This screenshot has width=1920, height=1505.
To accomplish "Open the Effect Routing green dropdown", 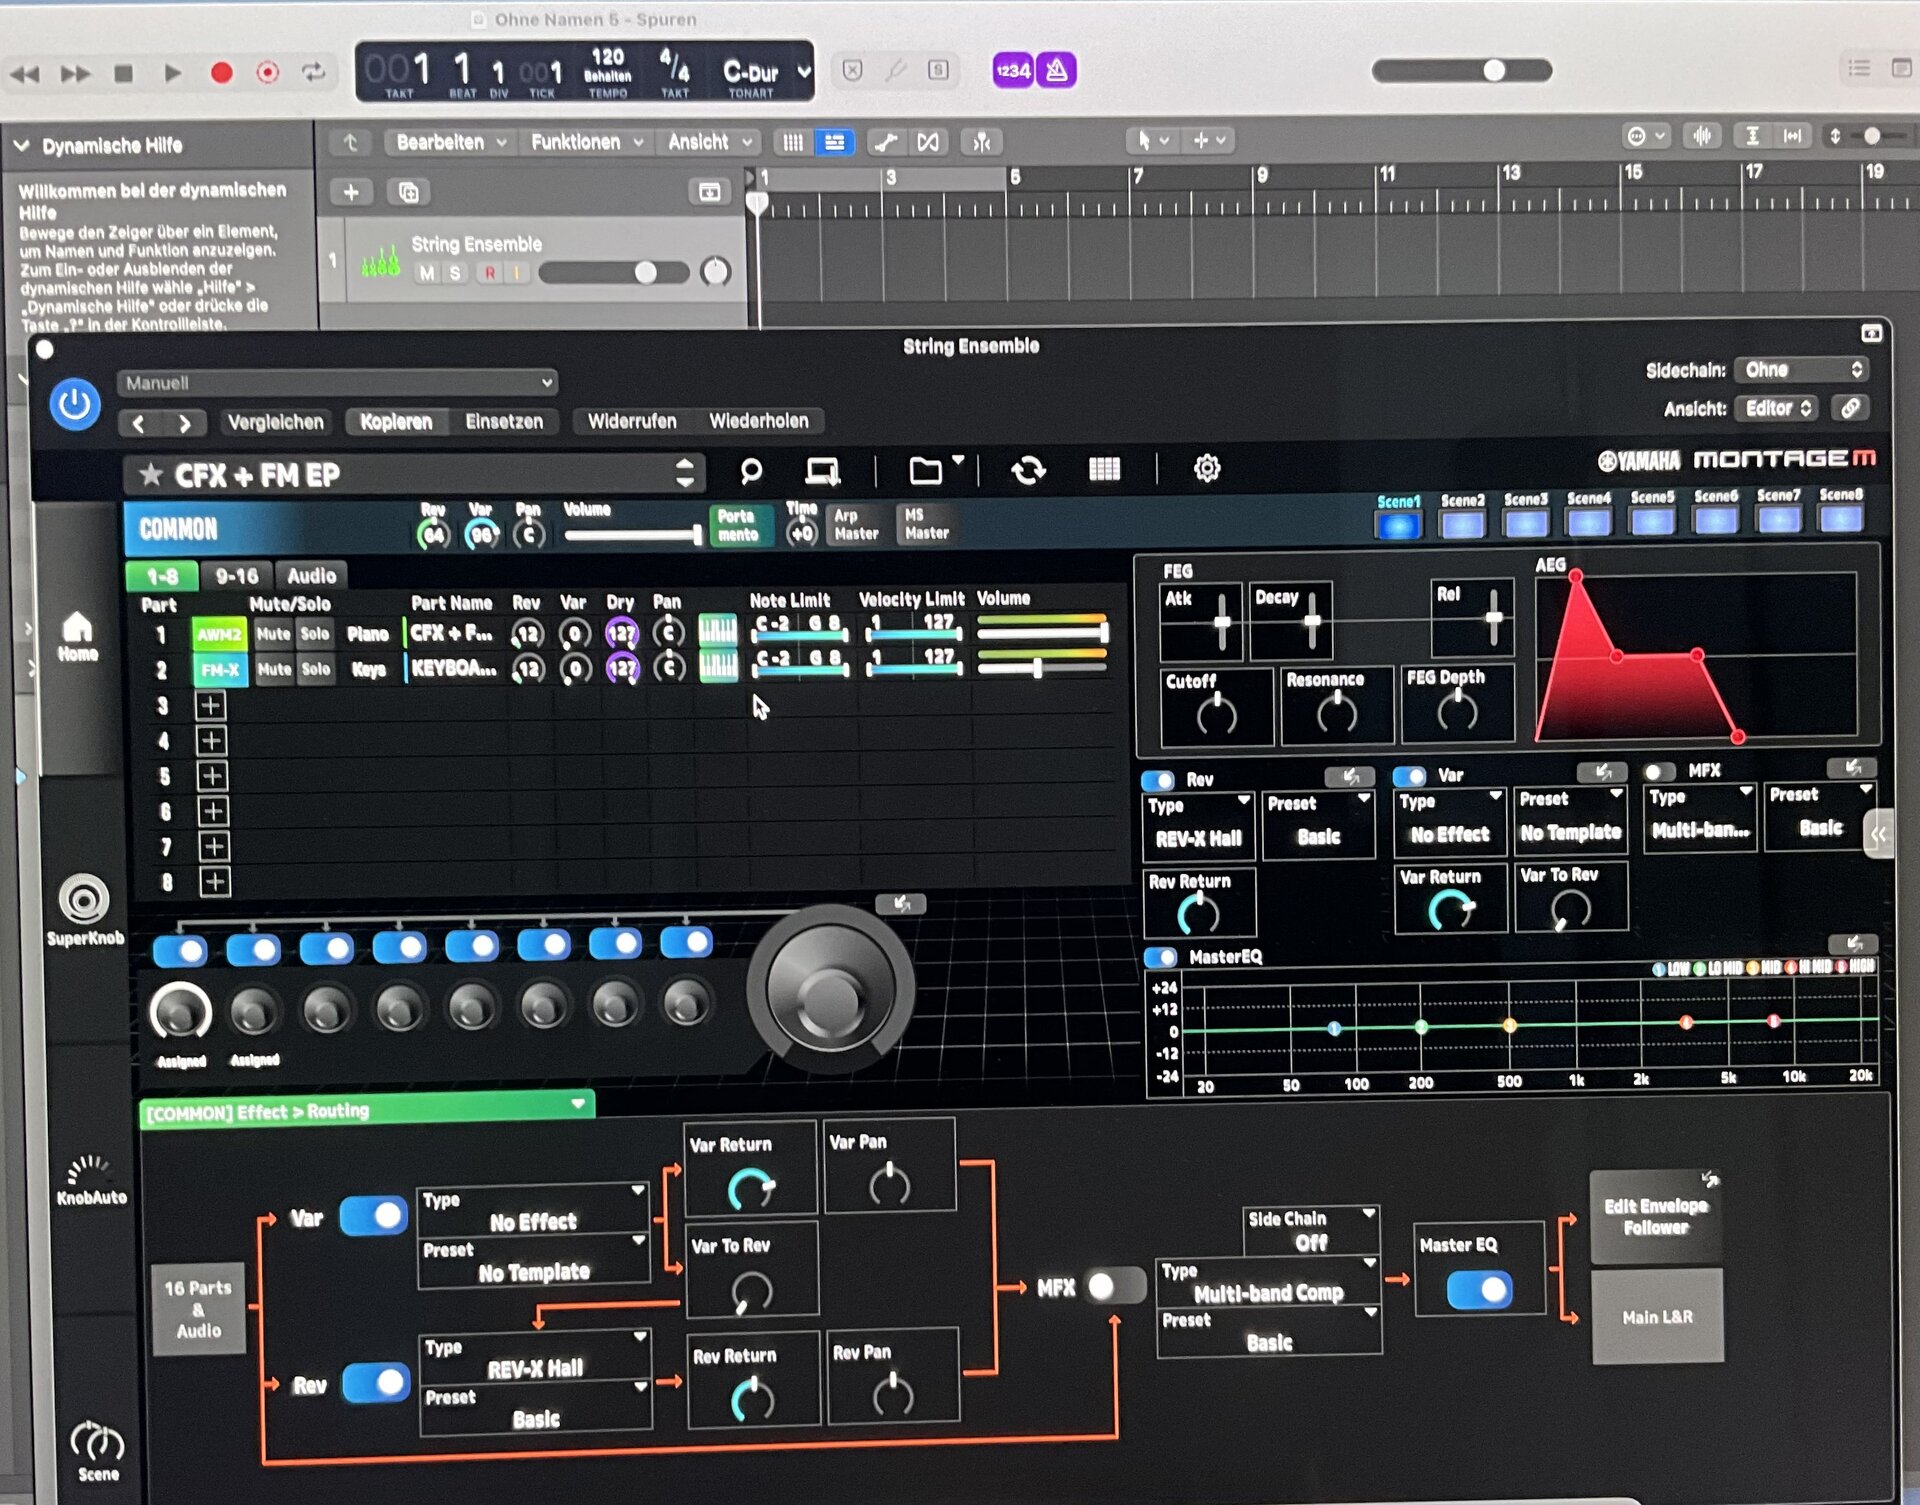I will [367, 1111].
